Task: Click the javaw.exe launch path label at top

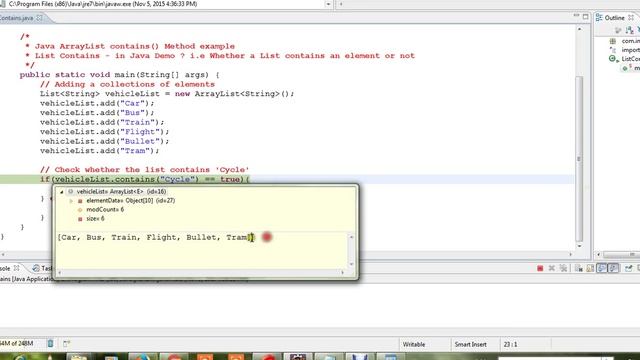Action: 103,4
